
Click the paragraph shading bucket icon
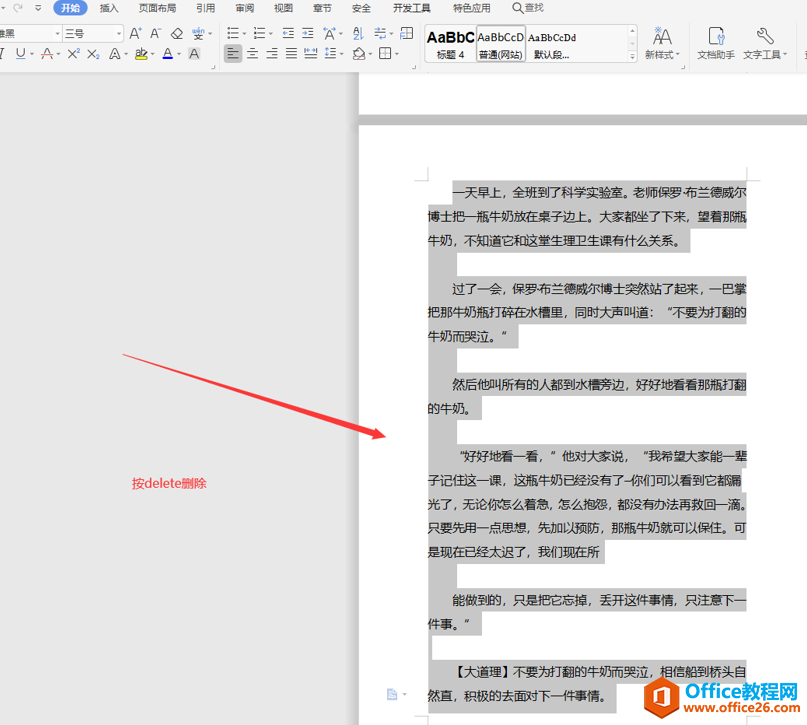tap(359, 54)
